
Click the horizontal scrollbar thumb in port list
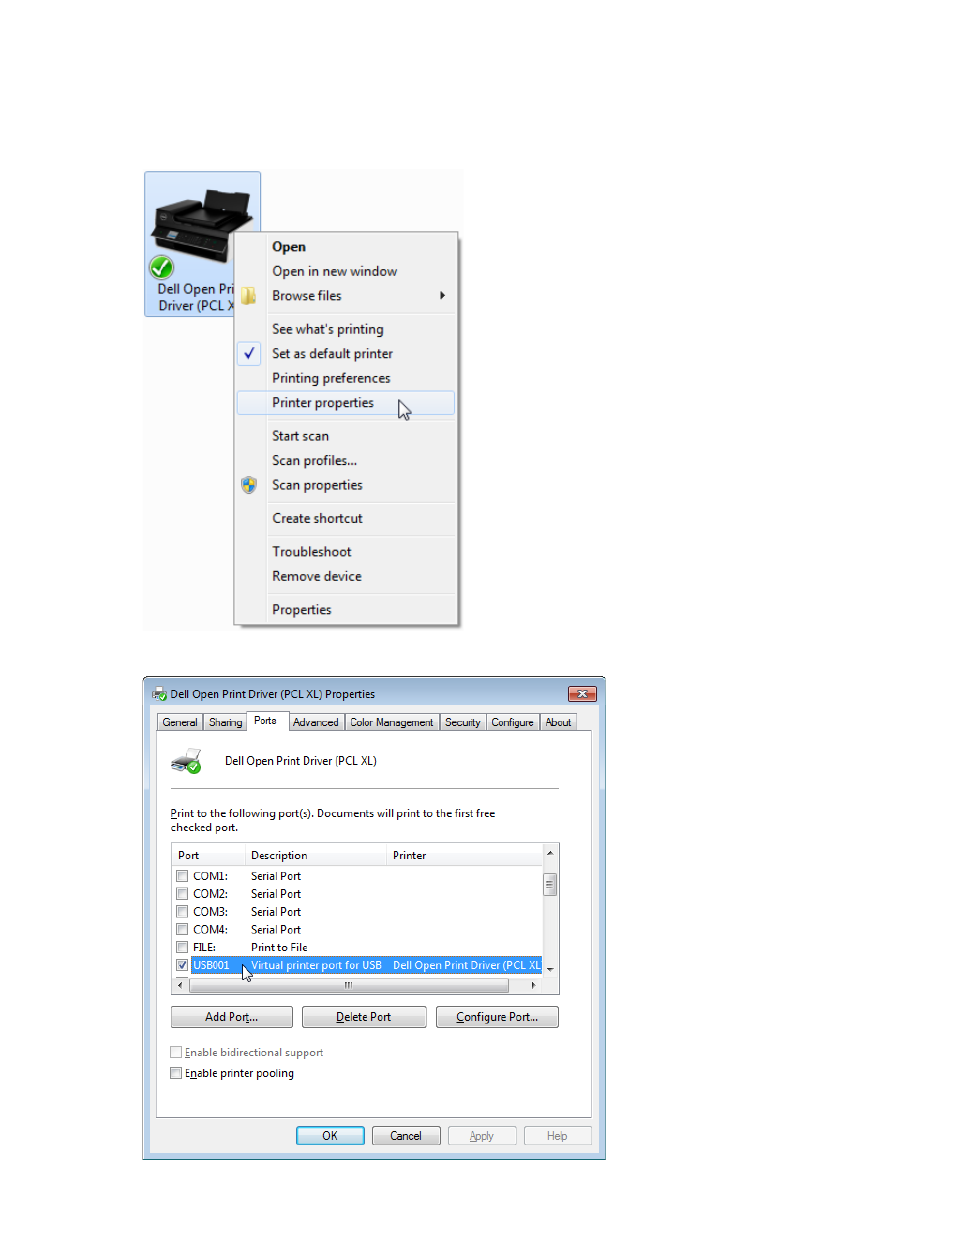(x=348, y=986)
